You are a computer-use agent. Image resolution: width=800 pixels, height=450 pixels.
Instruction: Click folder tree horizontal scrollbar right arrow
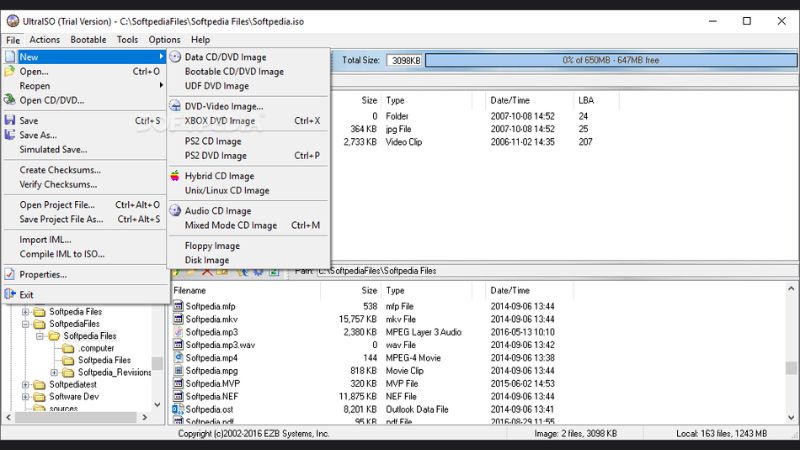pos(145,417)
